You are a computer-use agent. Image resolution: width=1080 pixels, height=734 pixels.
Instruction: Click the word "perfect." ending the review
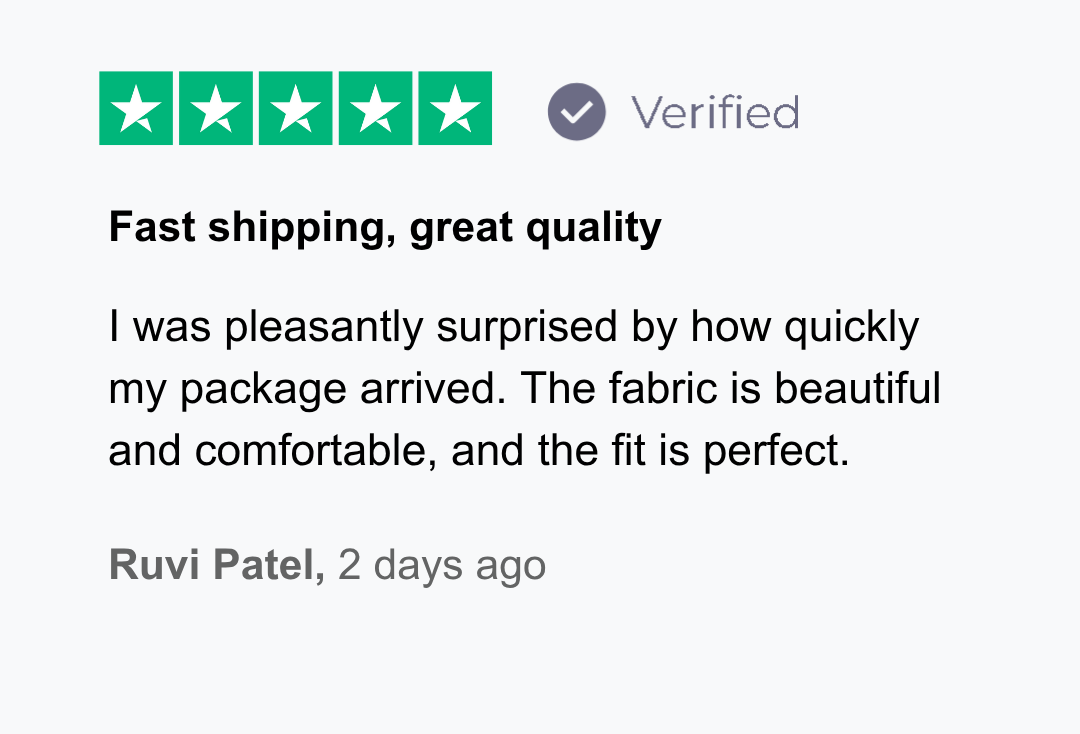(776, 451)
